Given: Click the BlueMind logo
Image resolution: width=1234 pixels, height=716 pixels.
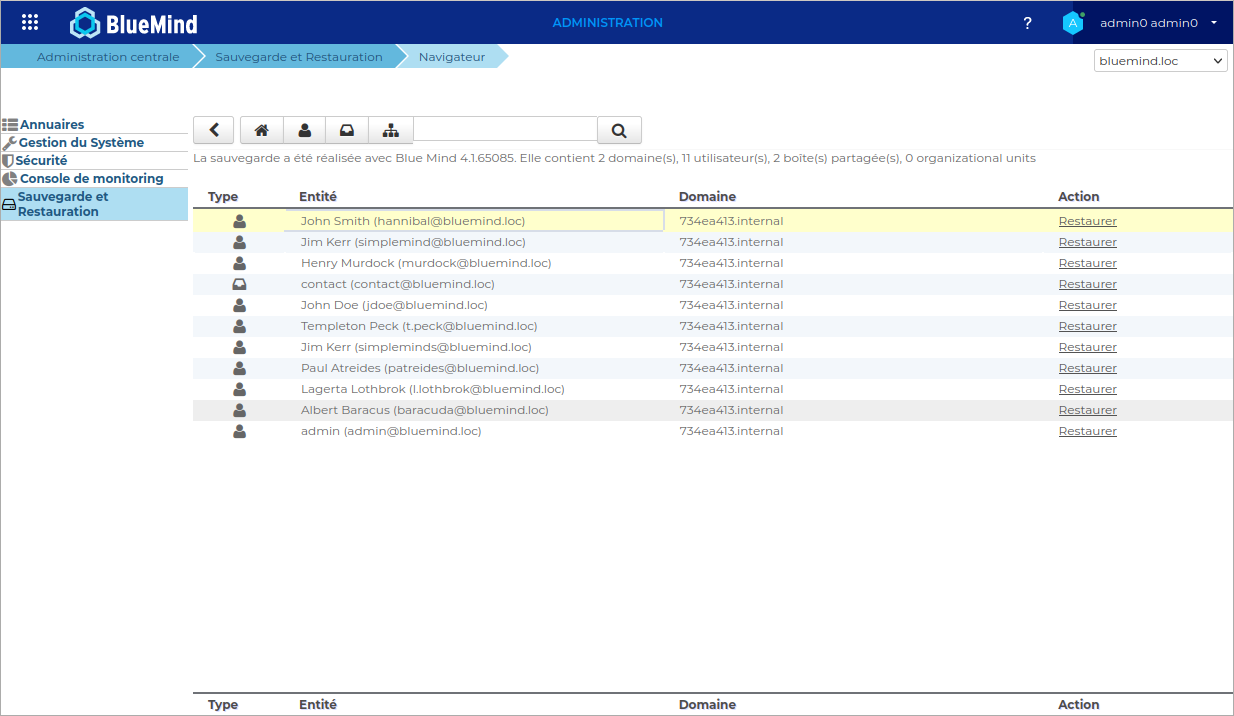Looking at the screenshot, I should (x=134, y=23).
